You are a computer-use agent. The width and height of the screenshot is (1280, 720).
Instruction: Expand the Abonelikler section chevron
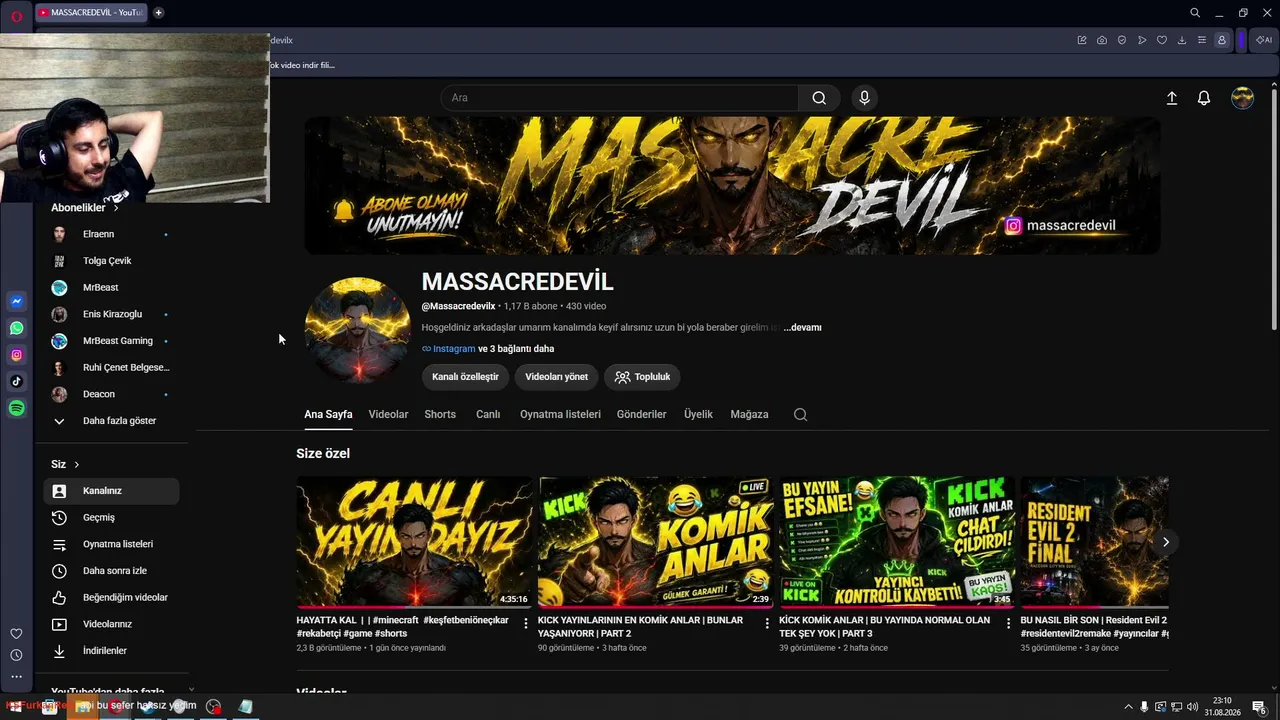116,208
